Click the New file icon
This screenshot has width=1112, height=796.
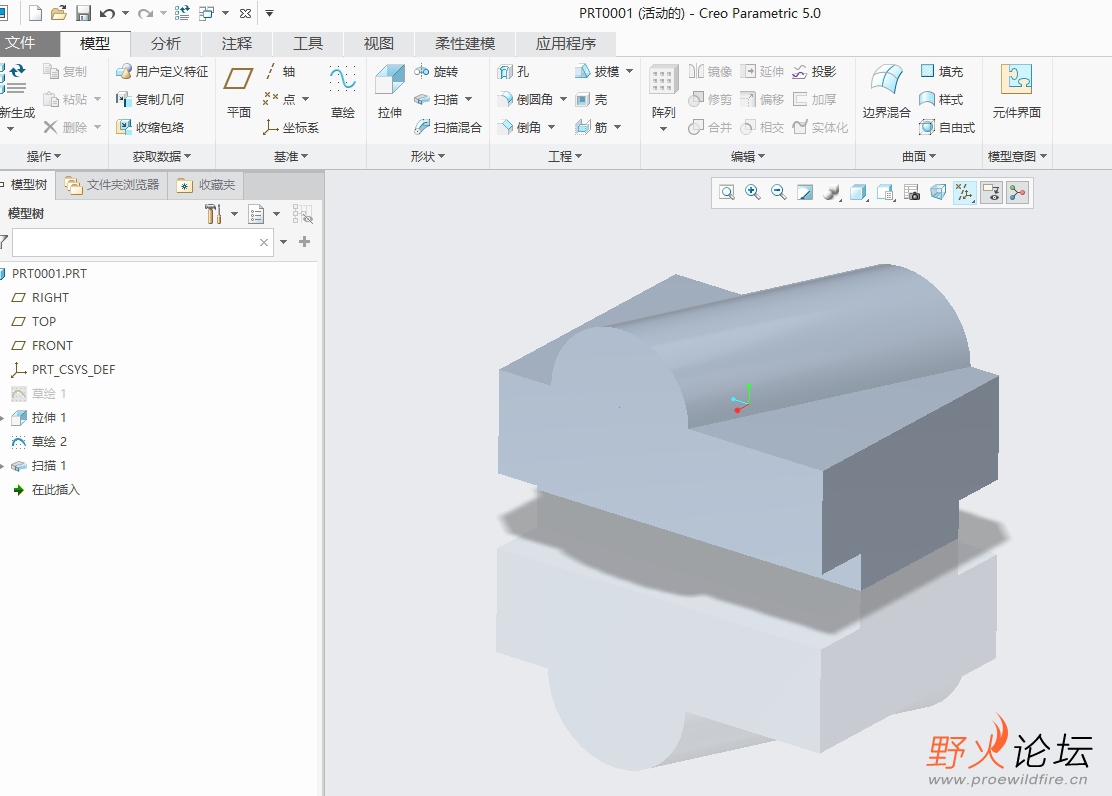click(x=35, y=13)
